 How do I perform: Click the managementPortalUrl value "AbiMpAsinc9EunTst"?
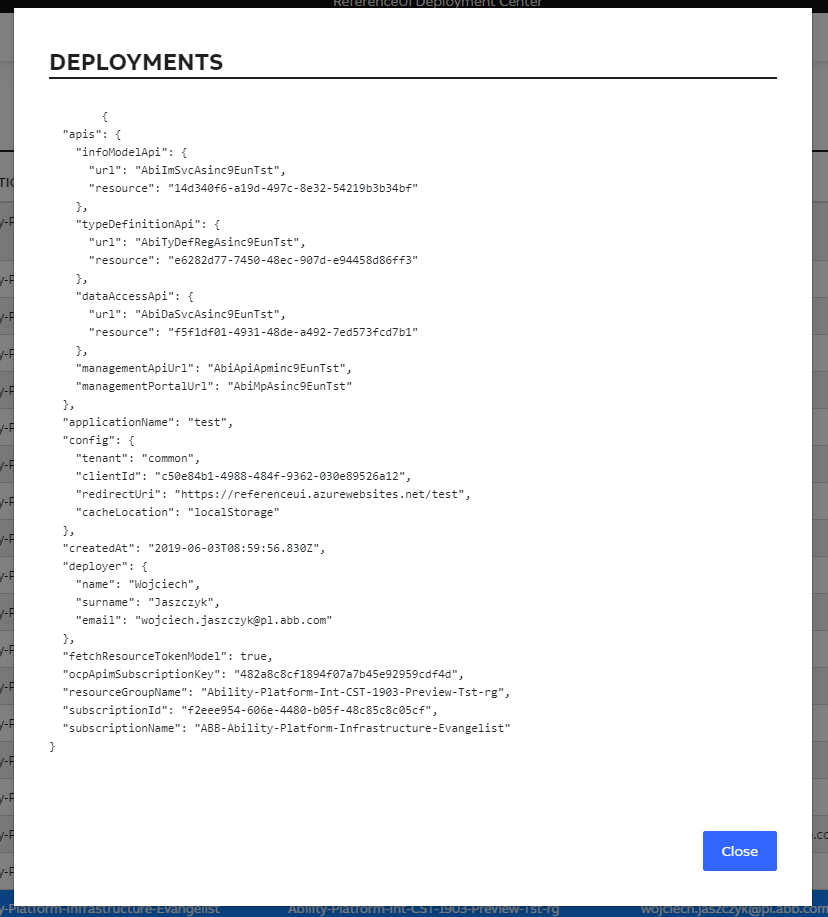click(x=289, y=386)
